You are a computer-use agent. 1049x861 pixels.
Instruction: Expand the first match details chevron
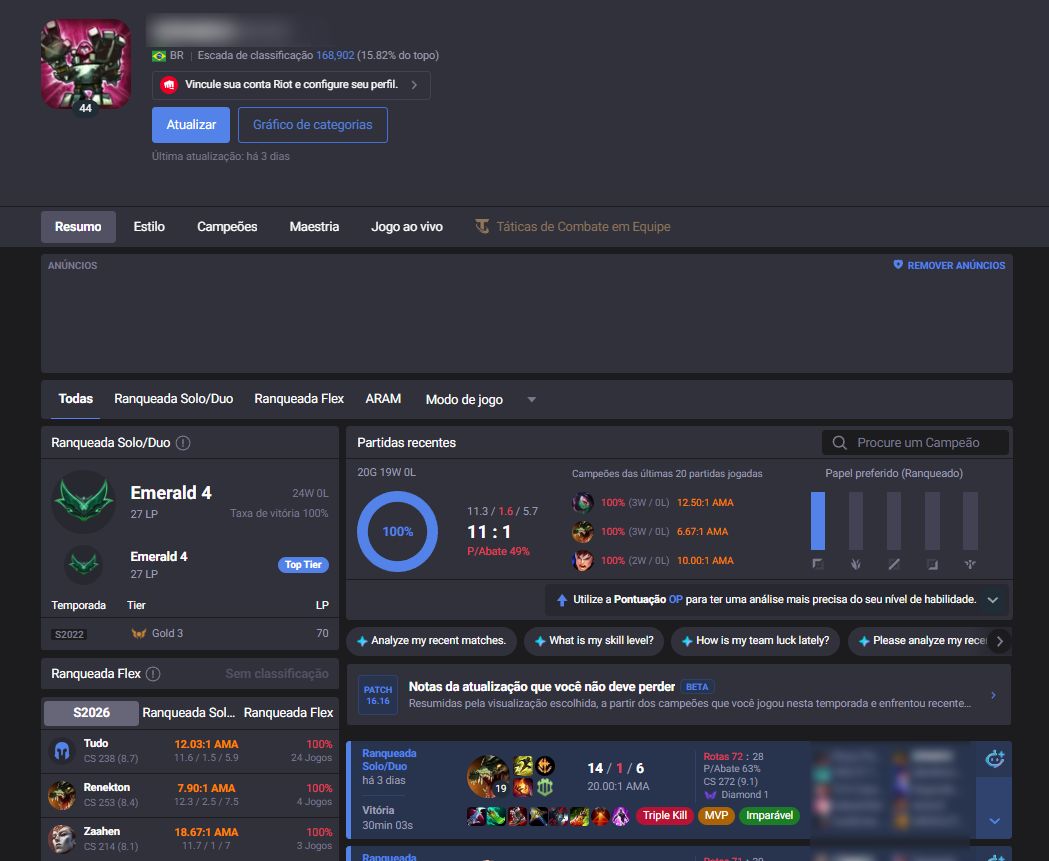(x=994, y=821)
